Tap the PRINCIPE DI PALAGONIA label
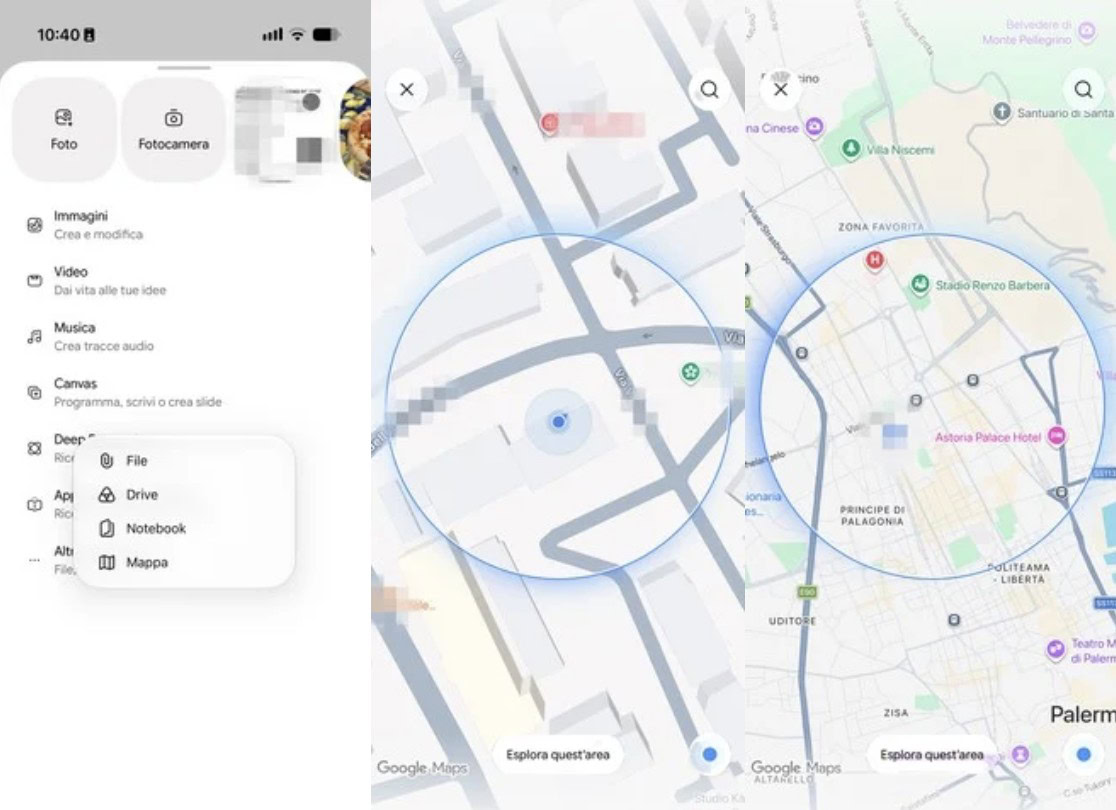The image size is (1116, 810). pos(872,515)
